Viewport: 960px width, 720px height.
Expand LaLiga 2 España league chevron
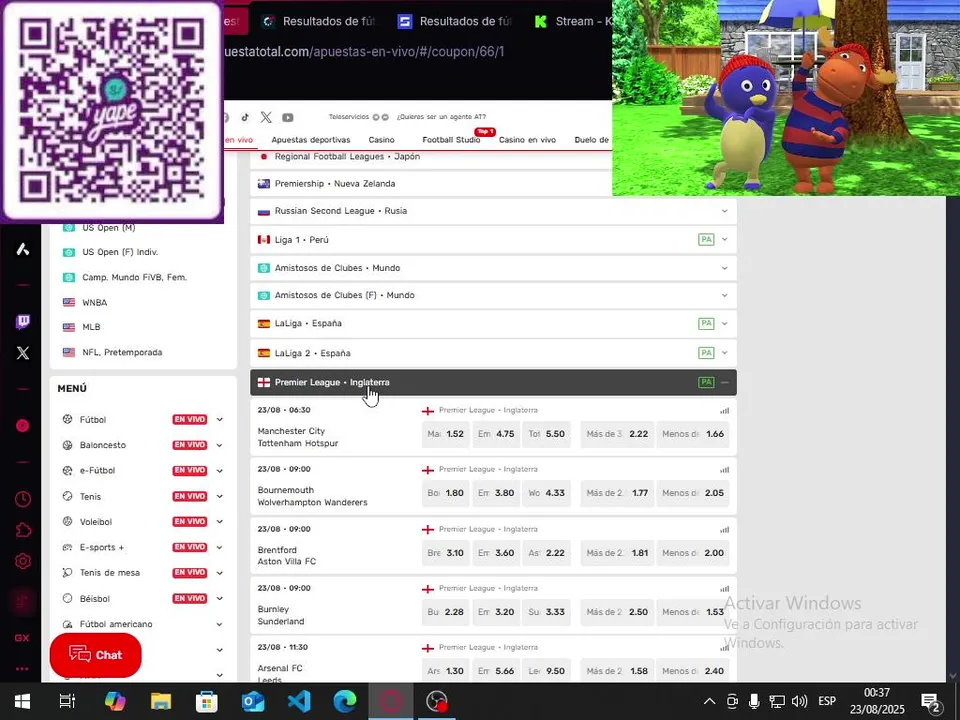(x=724, y=353)
